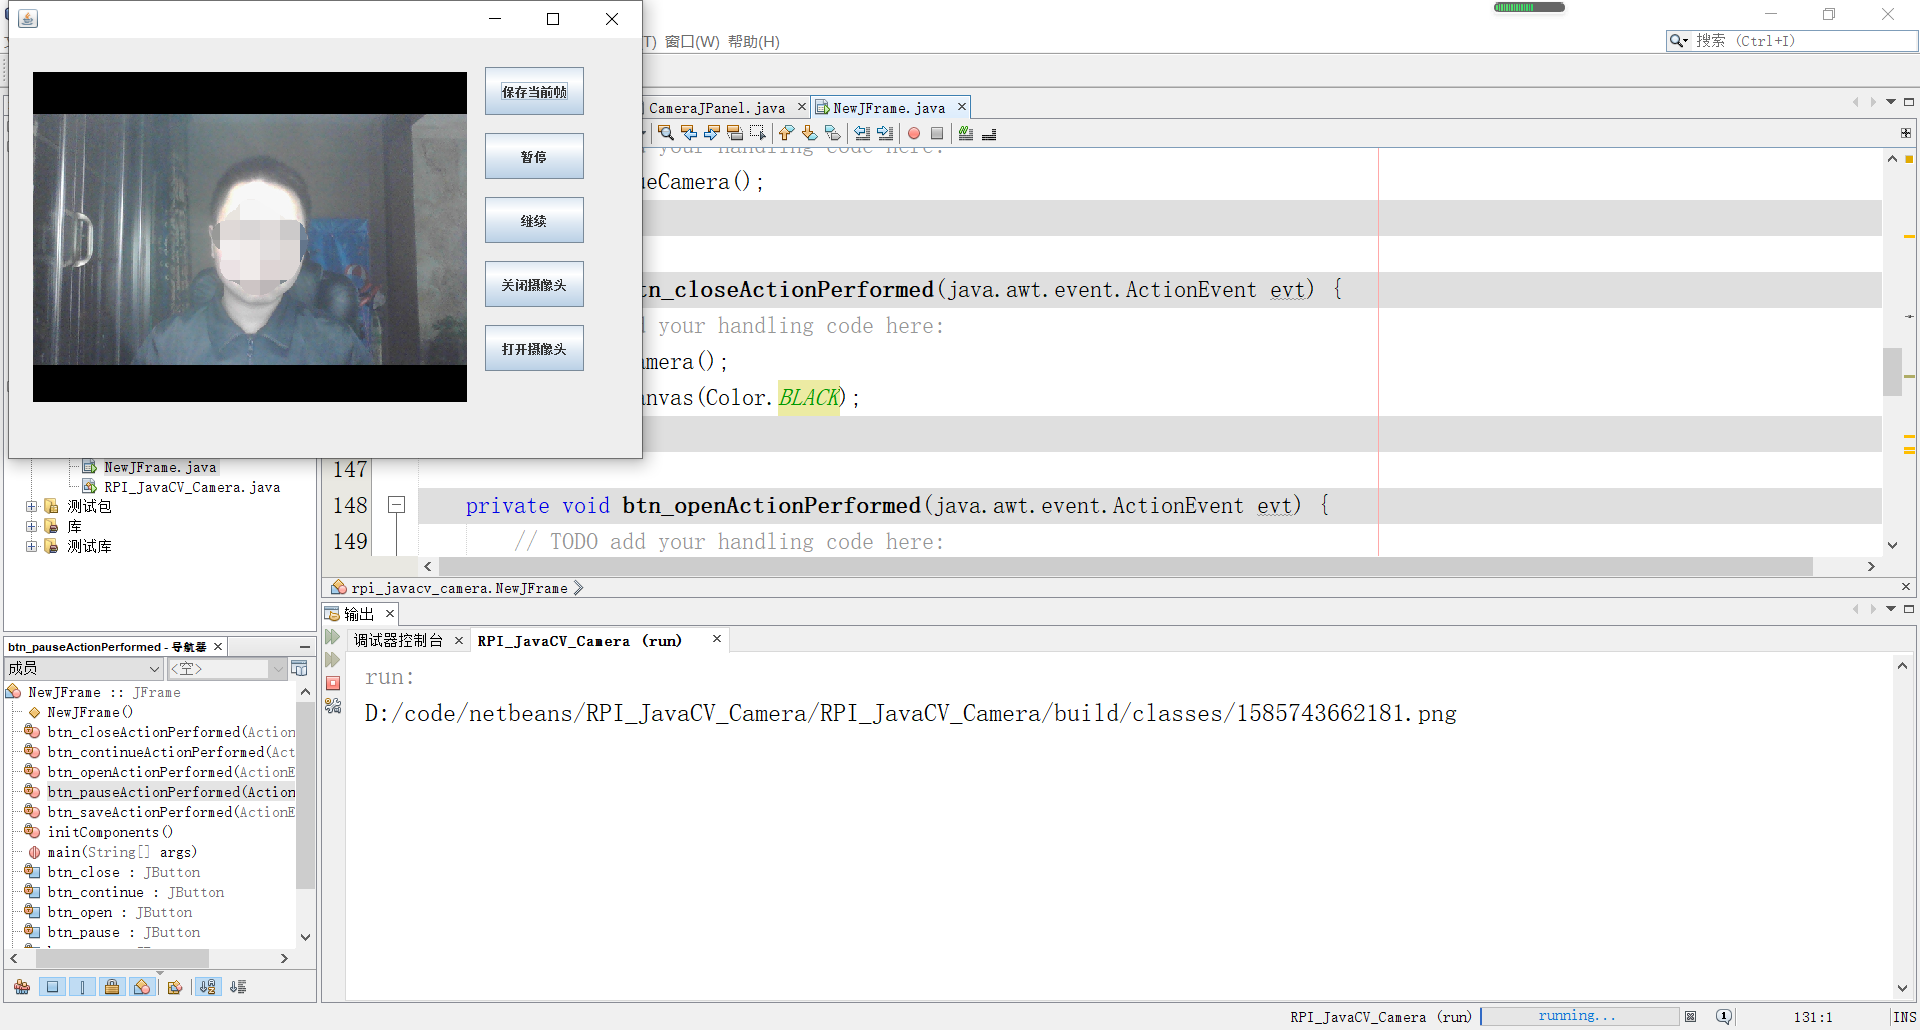Click the Uncomment icon in editor toolbar
This screenshot has height=1030, width=1920.
[x=989, y=133]
